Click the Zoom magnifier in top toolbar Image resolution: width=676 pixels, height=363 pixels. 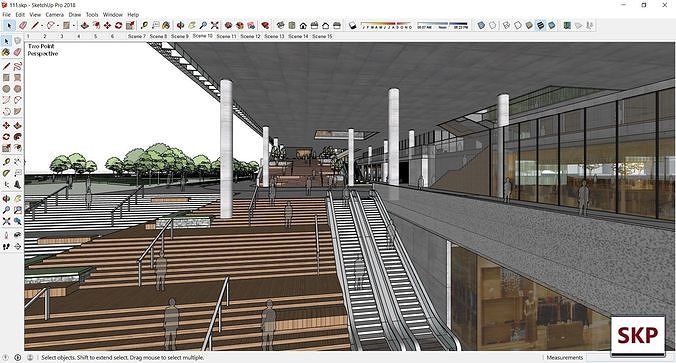click(203, 25)
